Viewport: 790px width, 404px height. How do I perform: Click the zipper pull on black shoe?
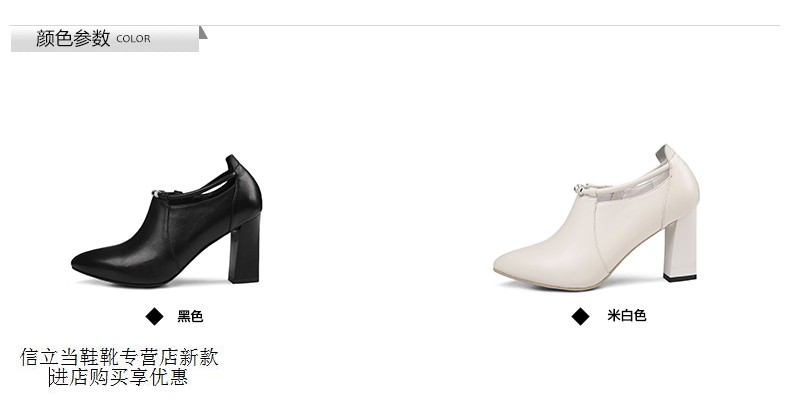point(158,193)
